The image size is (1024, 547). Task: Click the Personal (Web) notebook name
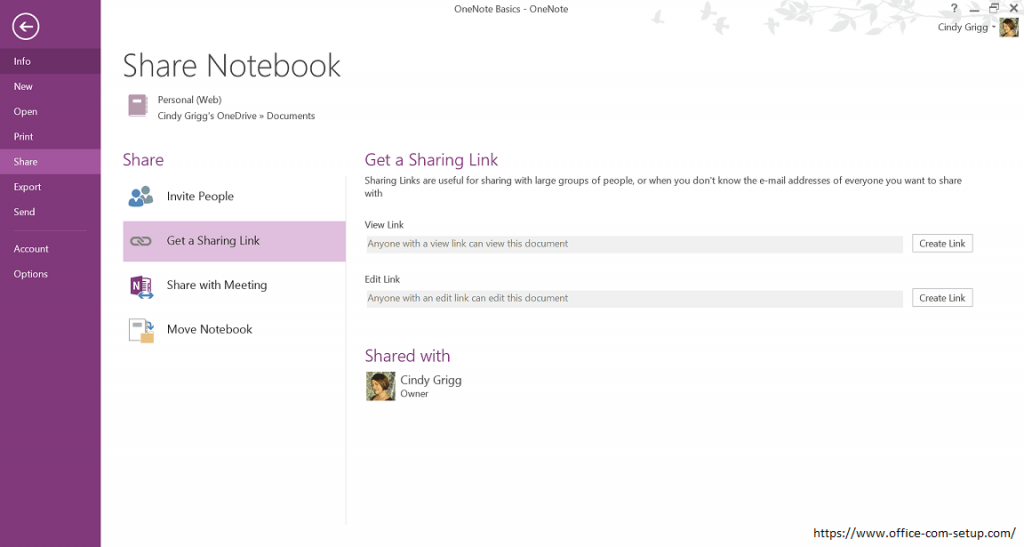[189, 100]
